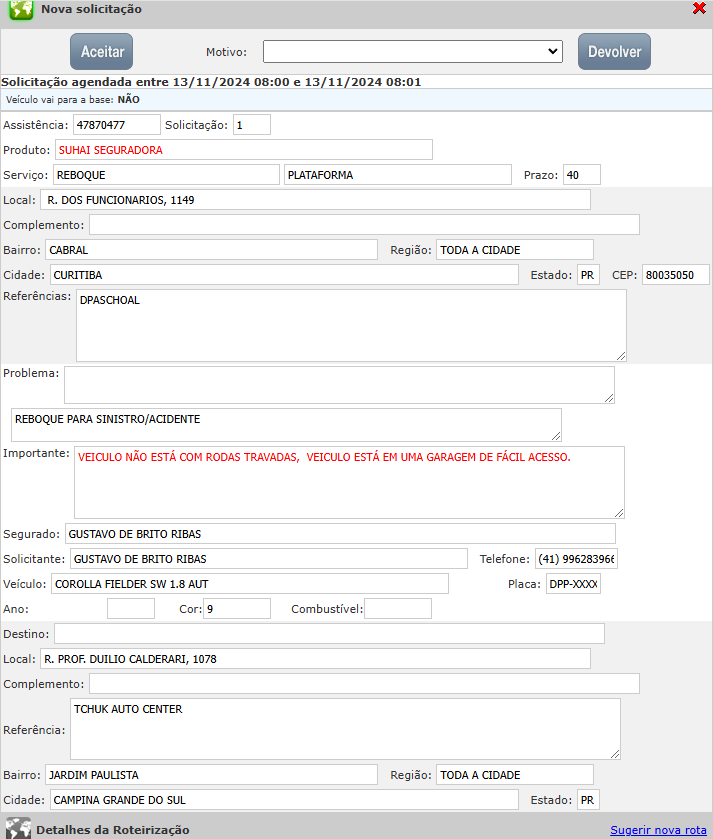Click REBOQUE PARA SINISTRO/ACIDENTE text area
This screenshot has height=839, width=713.
[286, 425]
